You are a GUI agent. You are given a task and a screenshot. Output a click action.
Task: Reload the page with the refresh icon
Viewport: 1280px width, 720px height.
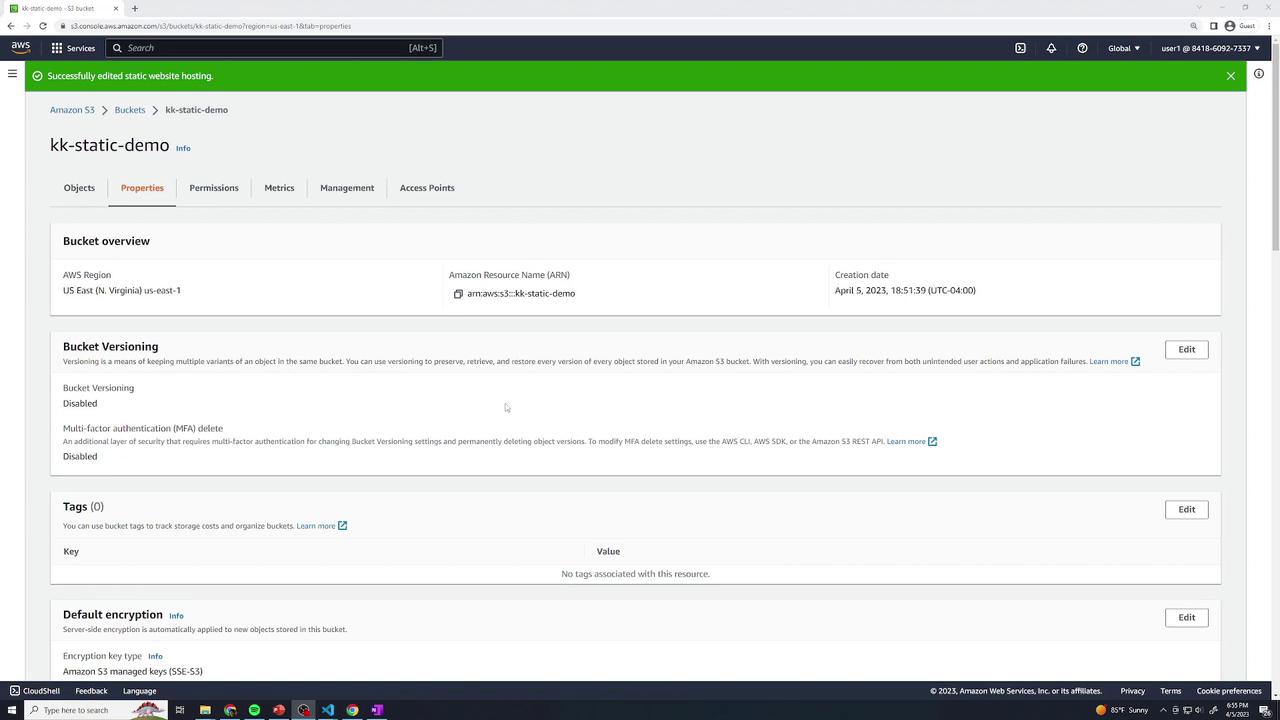click(43, 26)
